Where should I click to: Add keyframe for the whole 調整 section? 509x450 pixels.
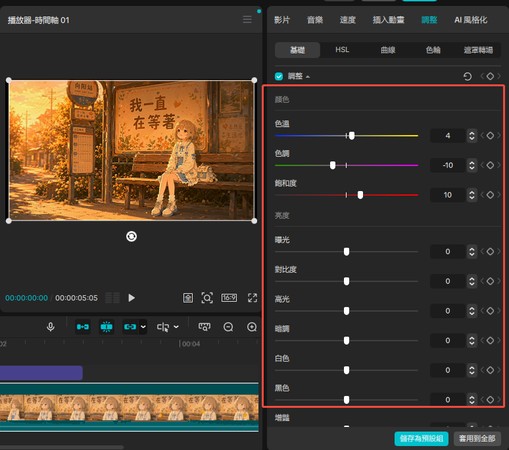(490, 76)
